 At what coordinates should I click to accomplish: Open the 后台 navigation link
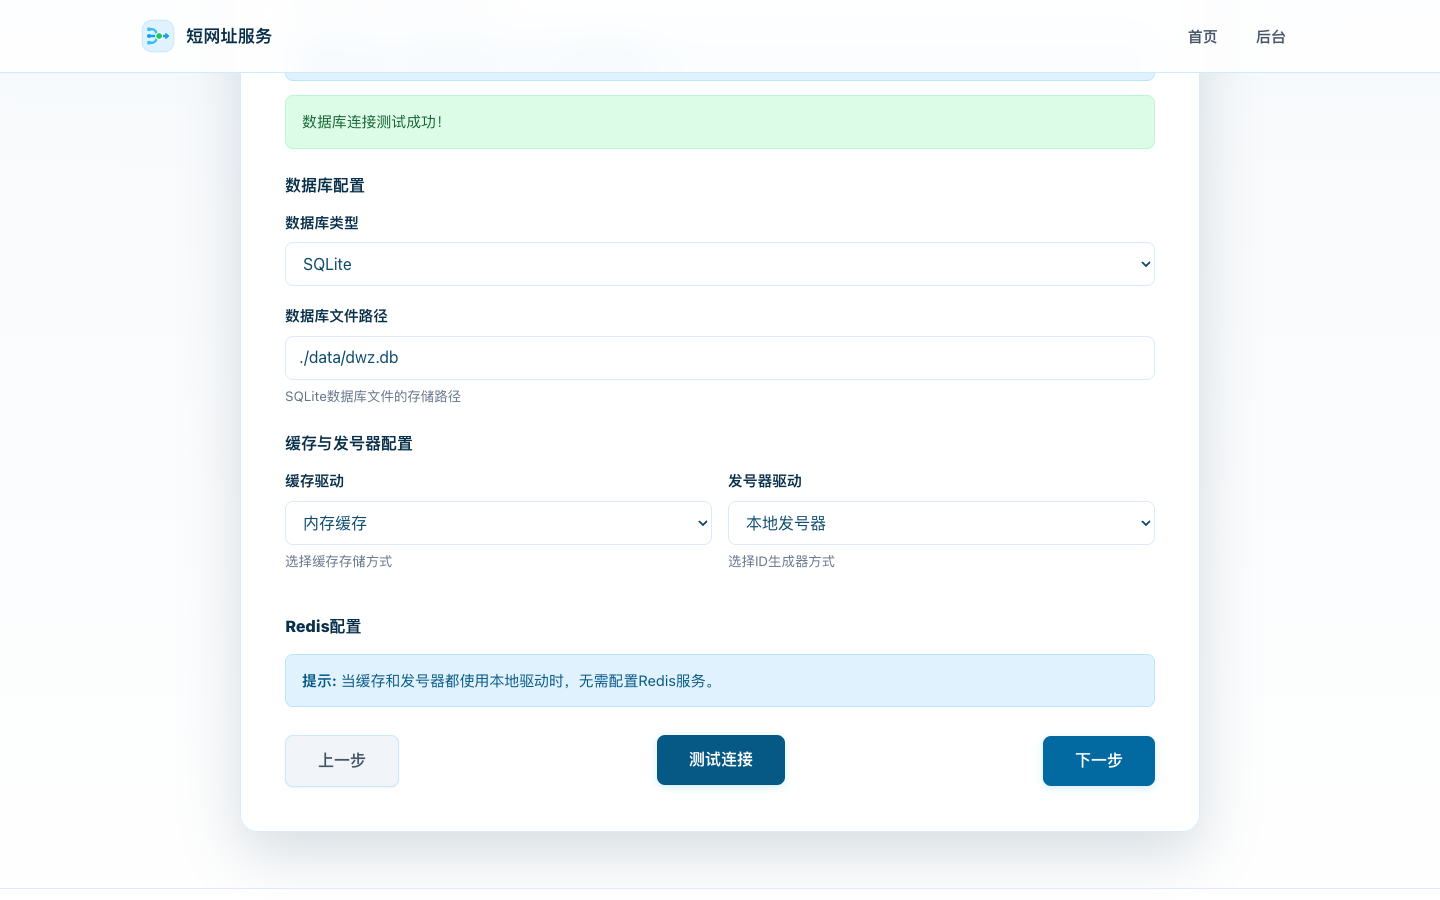point(1270,37)
